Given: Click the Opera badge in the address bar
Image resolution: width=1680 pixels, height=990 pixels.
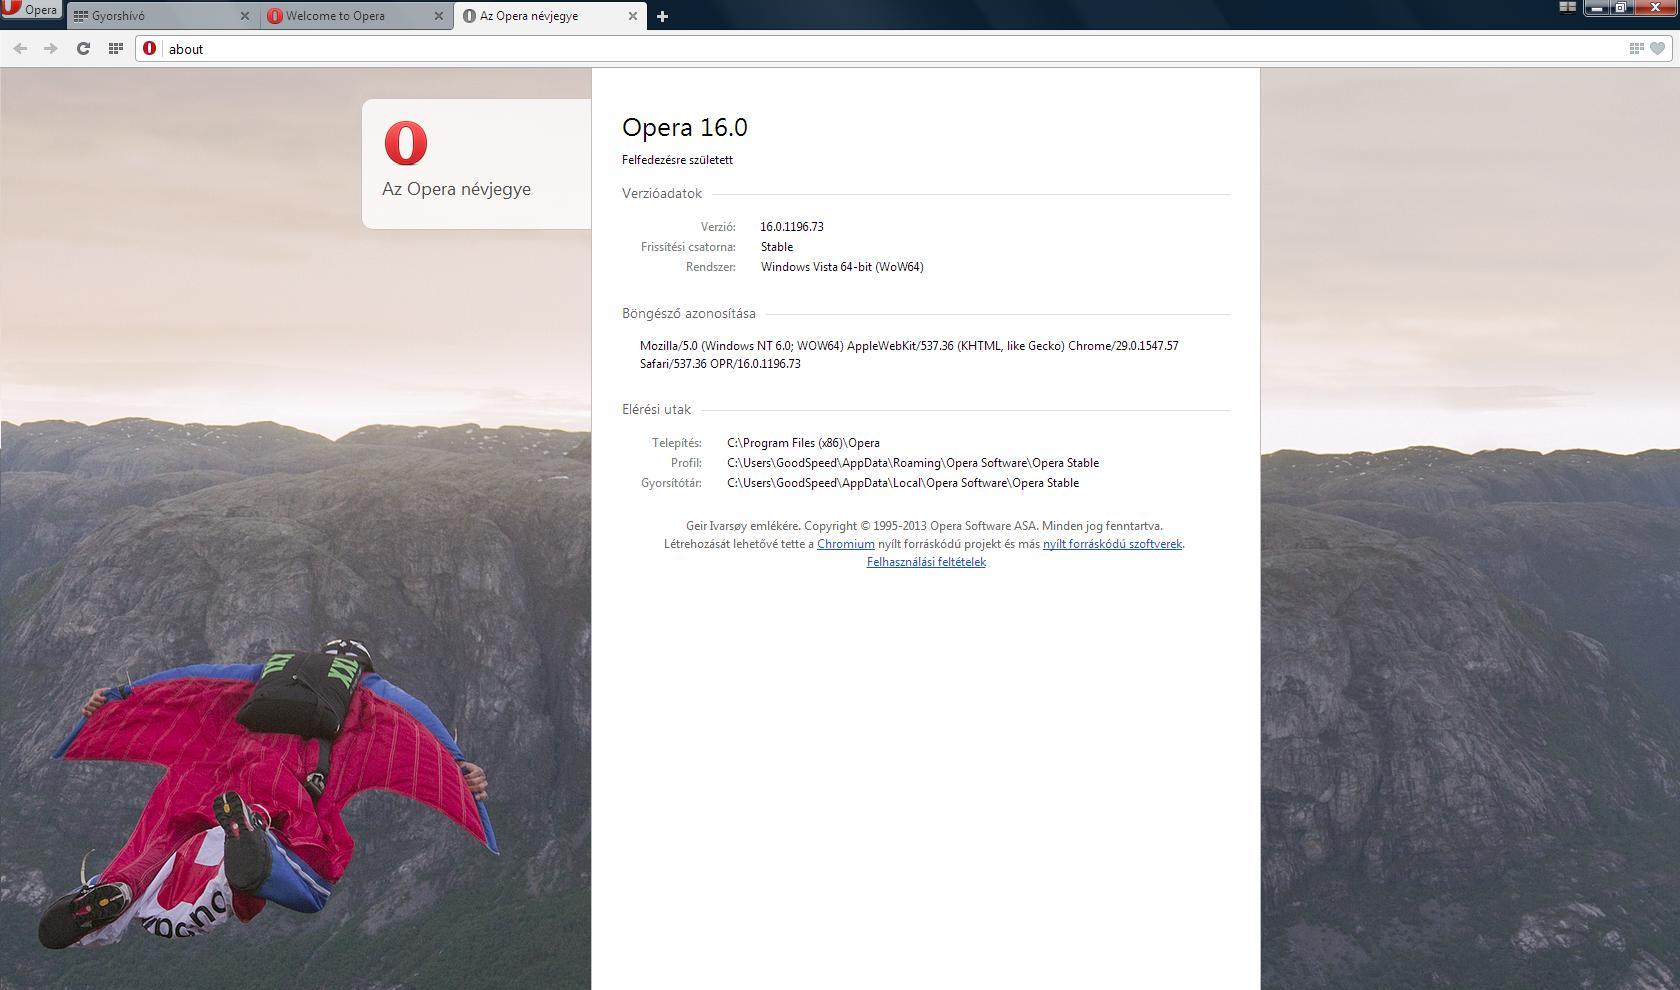Looking at the screenshot, I should tap(150, 48).
